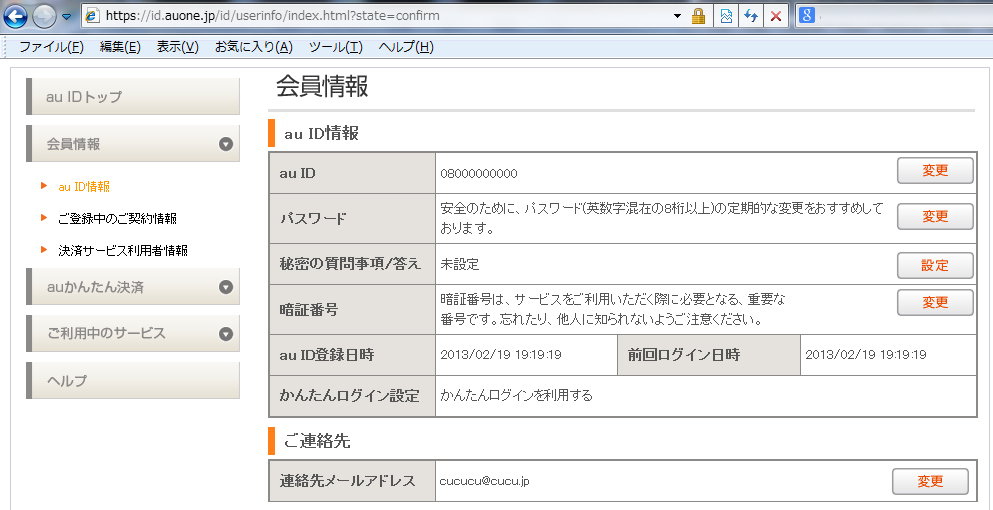Click the au ID情報 section heading
This screenshot has height=510, width=993.
coord(322,133)
